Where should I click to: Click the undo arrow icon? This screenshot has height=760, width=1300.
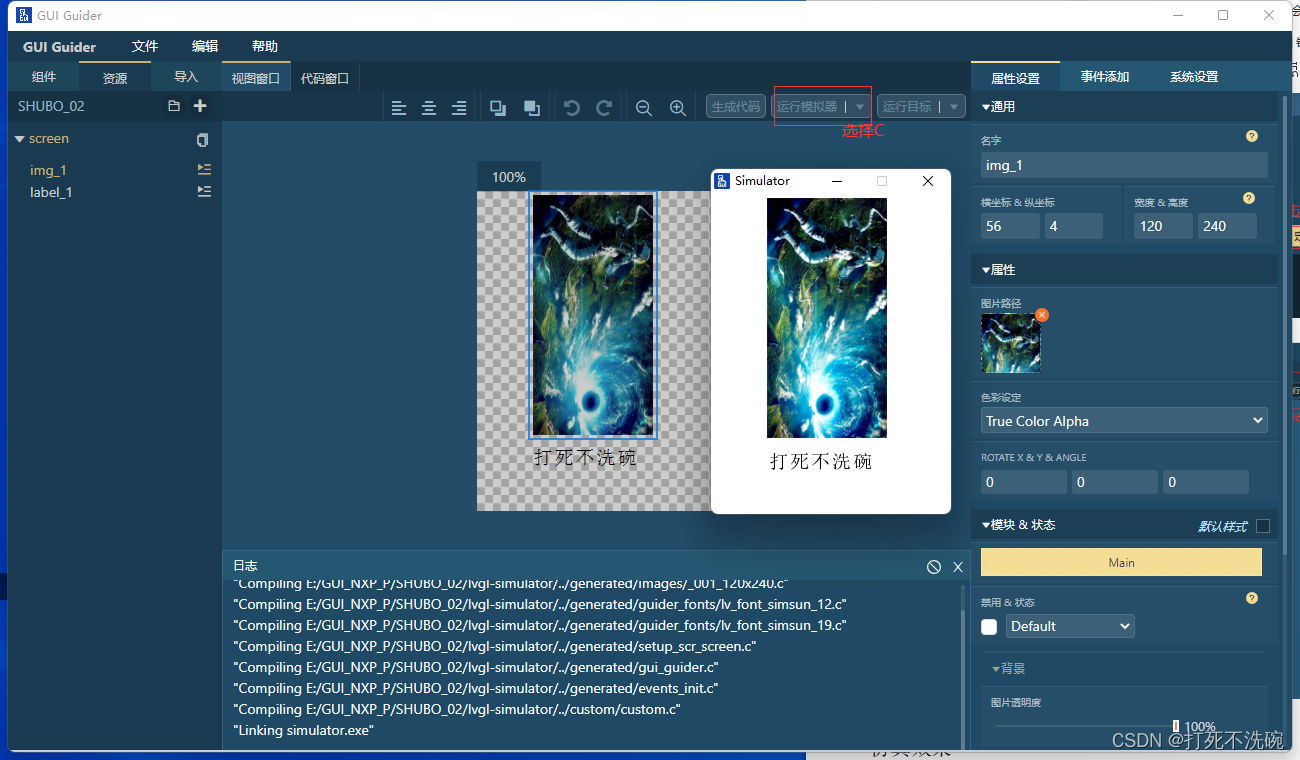pos(572,108)
